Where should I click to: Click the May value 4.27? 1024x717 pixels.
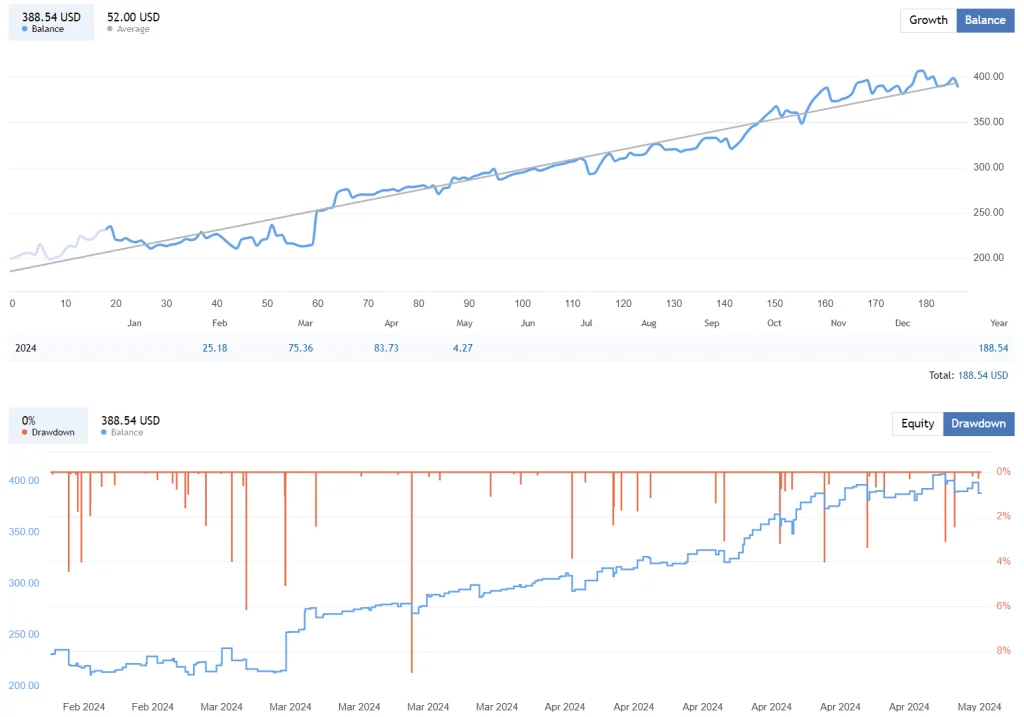[x=462, y=348]
